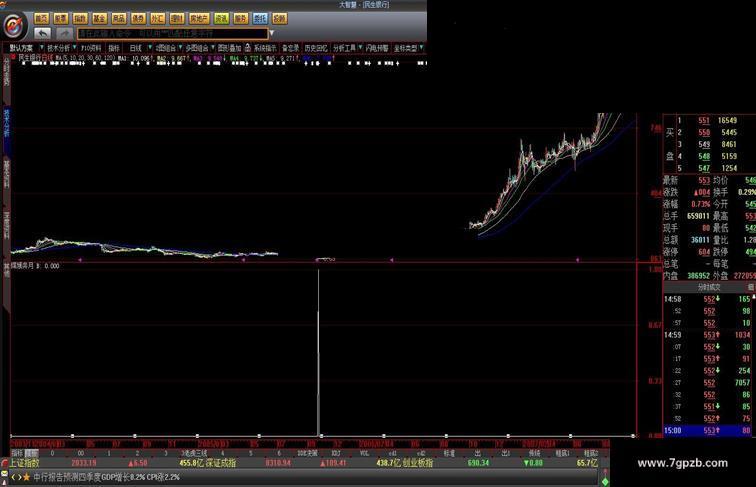Screen dimensions: 756x487
Task: Select the highlighted 15:00 trade row
Action: tap(709, 430)
